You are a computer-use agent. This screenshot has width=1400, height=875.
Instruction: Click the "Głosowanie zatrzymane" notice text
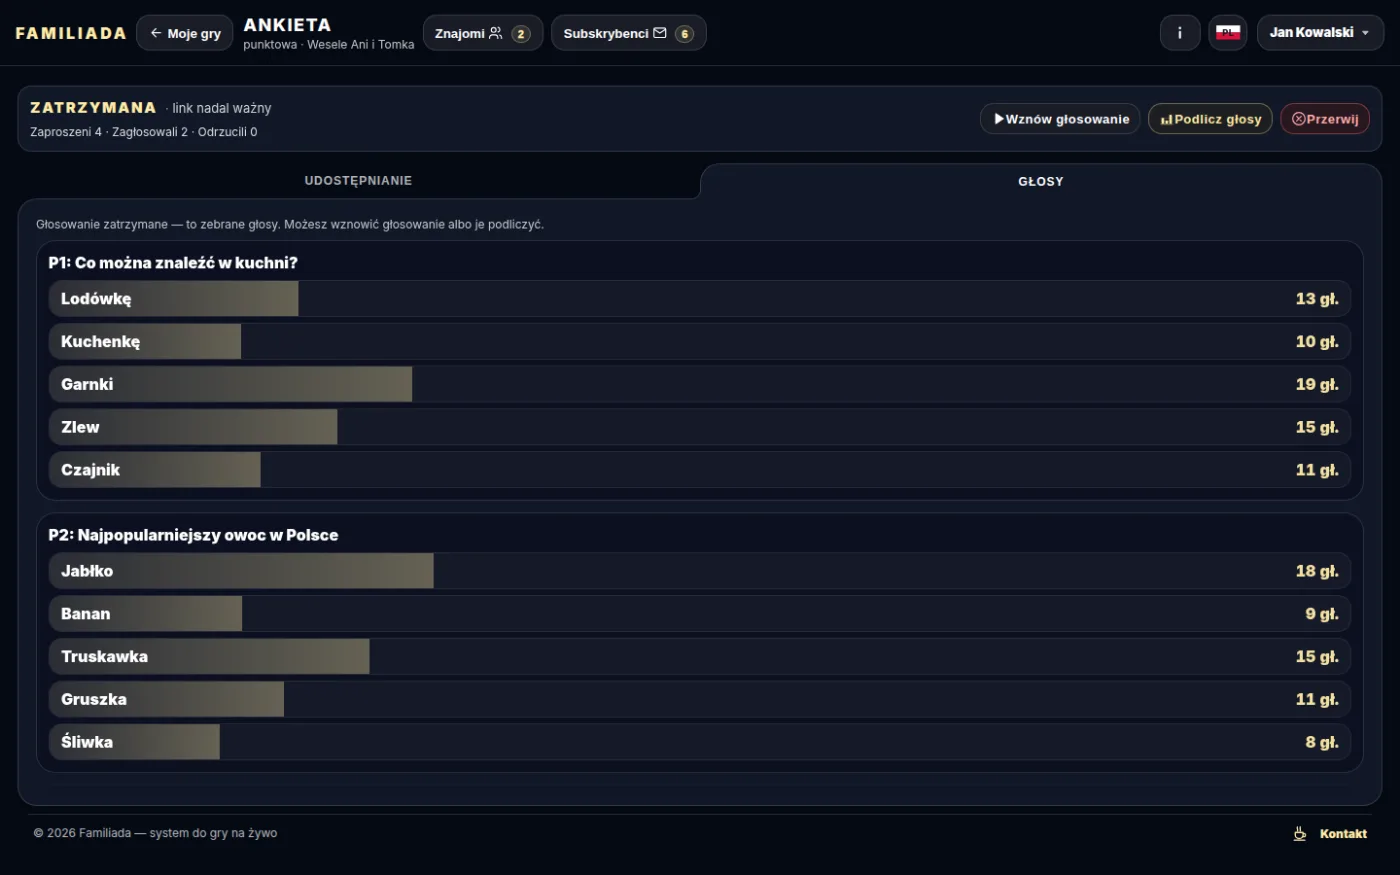point(290,225)
